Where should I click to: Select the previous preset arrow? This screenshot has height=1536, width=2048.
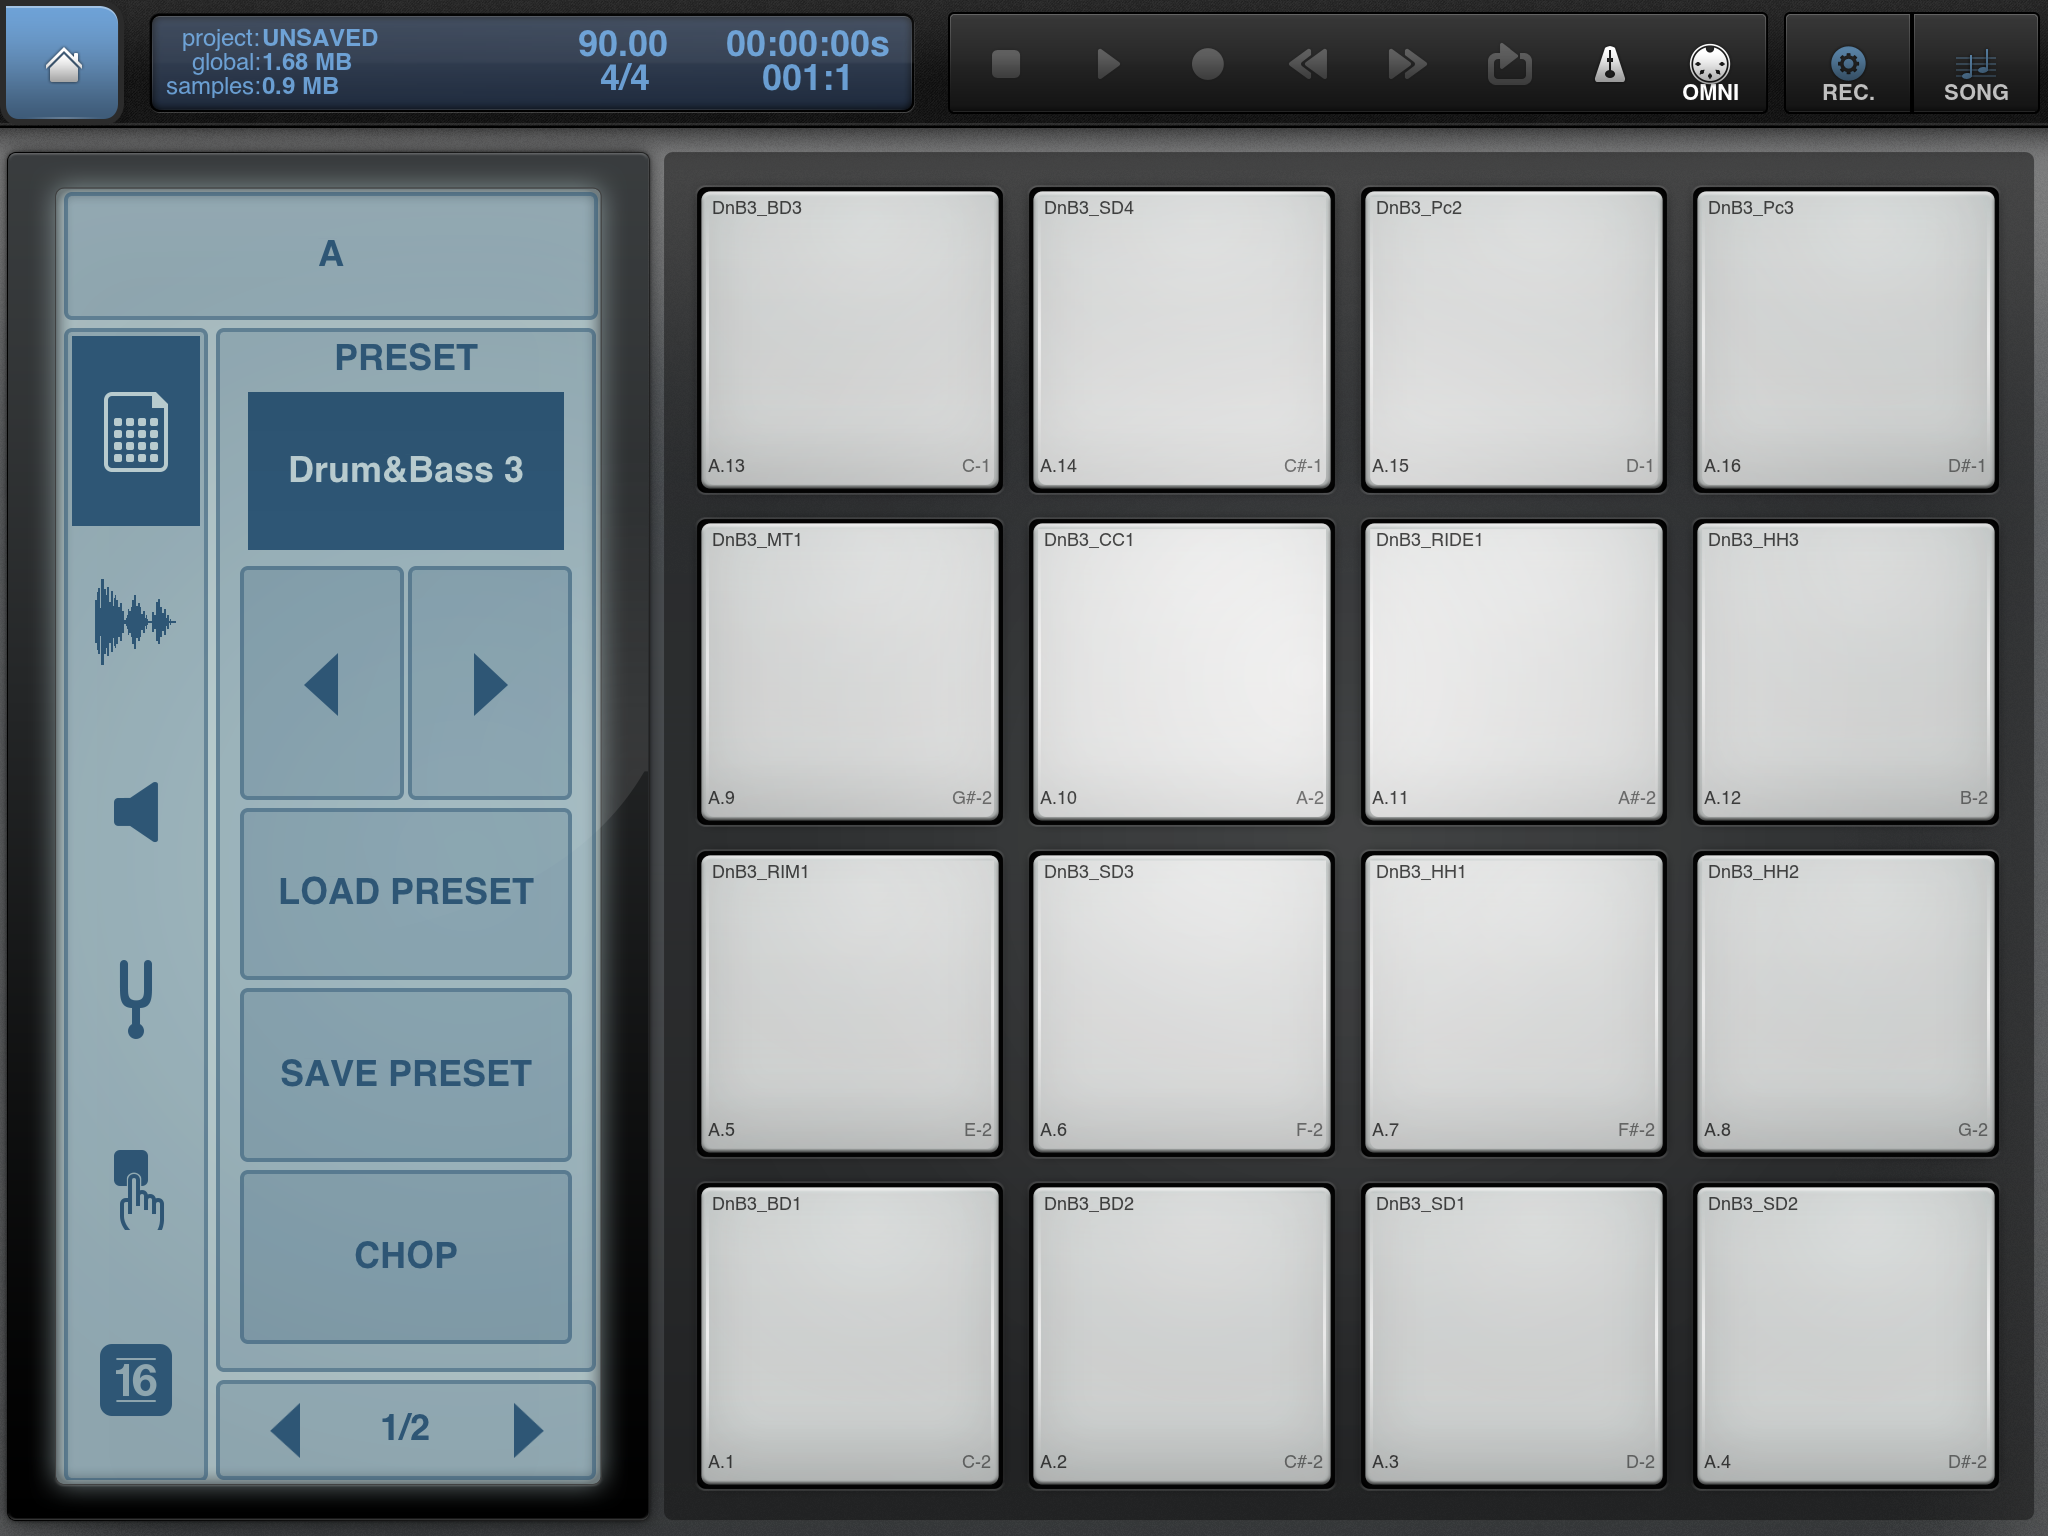pyautogui.click(x=322, y=684)
